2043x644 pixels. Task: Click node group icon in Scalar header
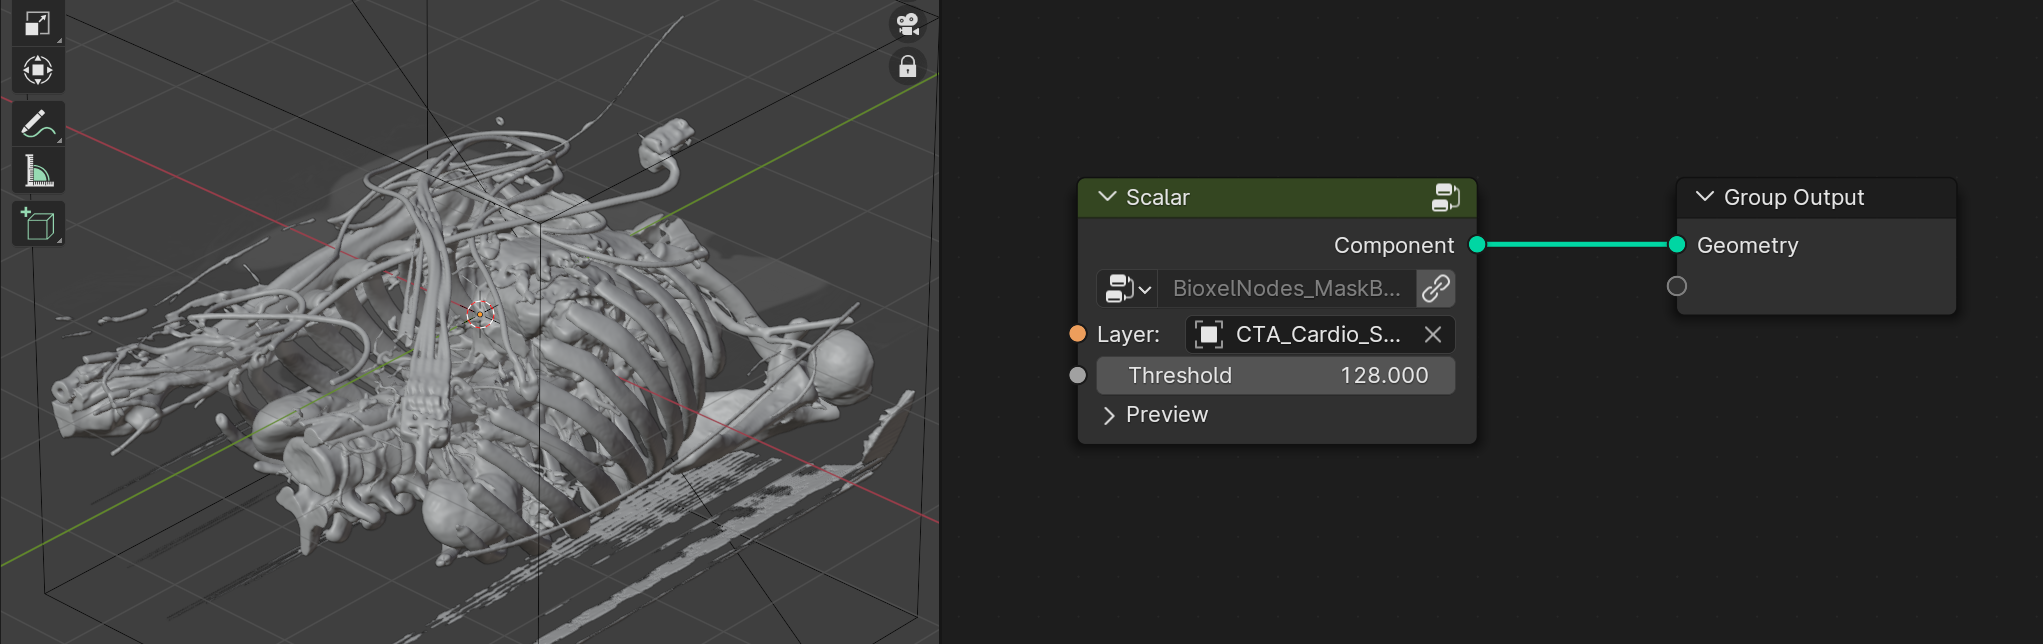point(1445,197)
